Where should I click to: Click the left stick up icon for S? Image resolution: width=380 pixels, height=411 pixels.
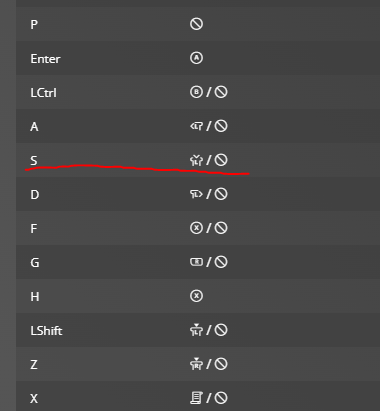pos(196,160)
